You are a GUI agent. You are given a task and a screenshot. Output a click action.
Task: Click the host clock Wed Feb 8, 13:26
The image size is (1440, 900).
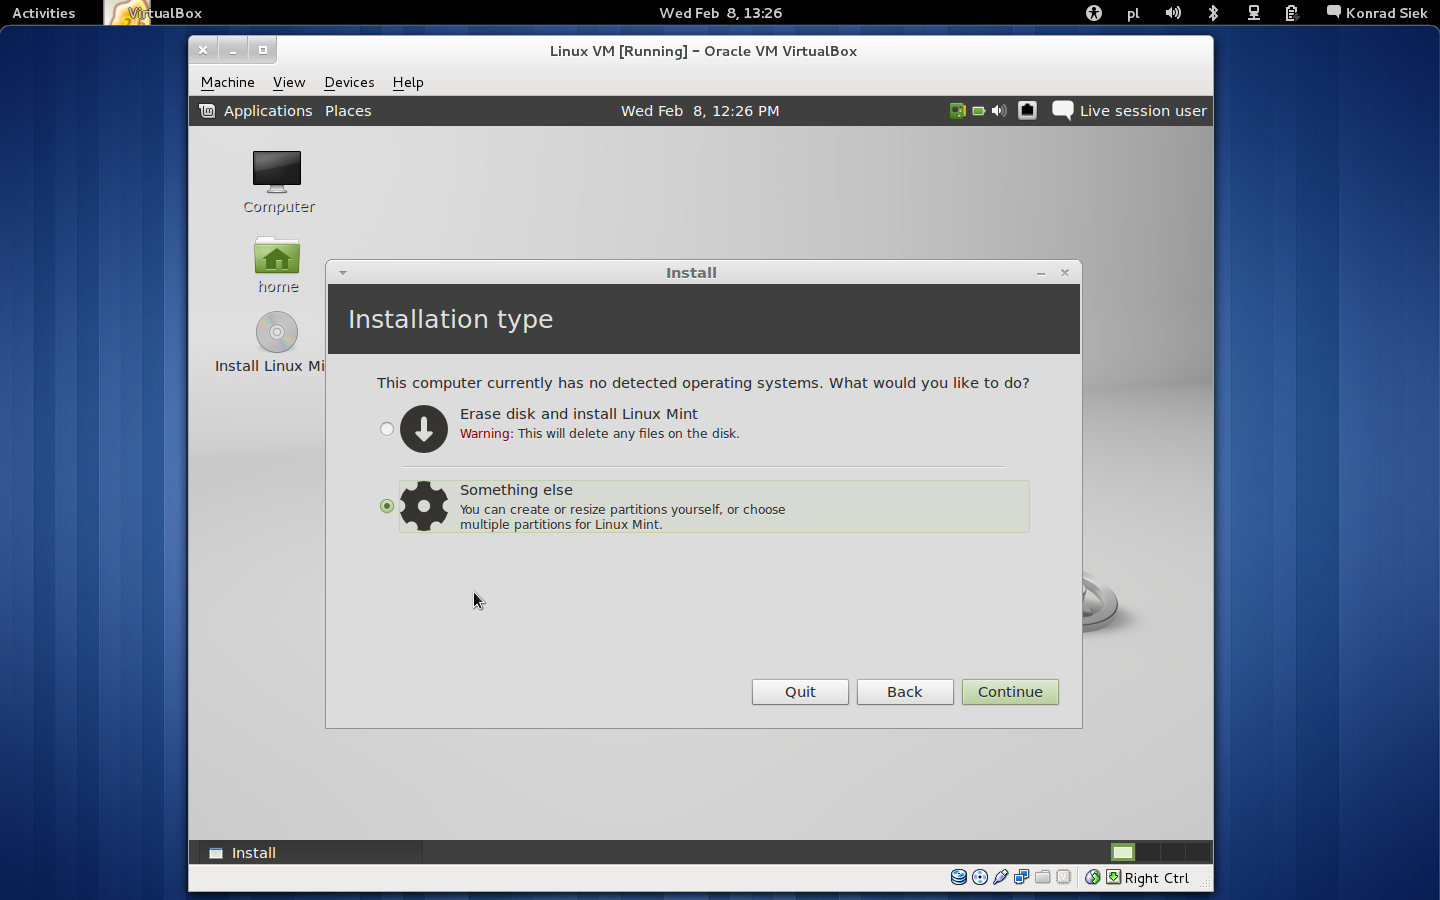click(x=721, y=13)
